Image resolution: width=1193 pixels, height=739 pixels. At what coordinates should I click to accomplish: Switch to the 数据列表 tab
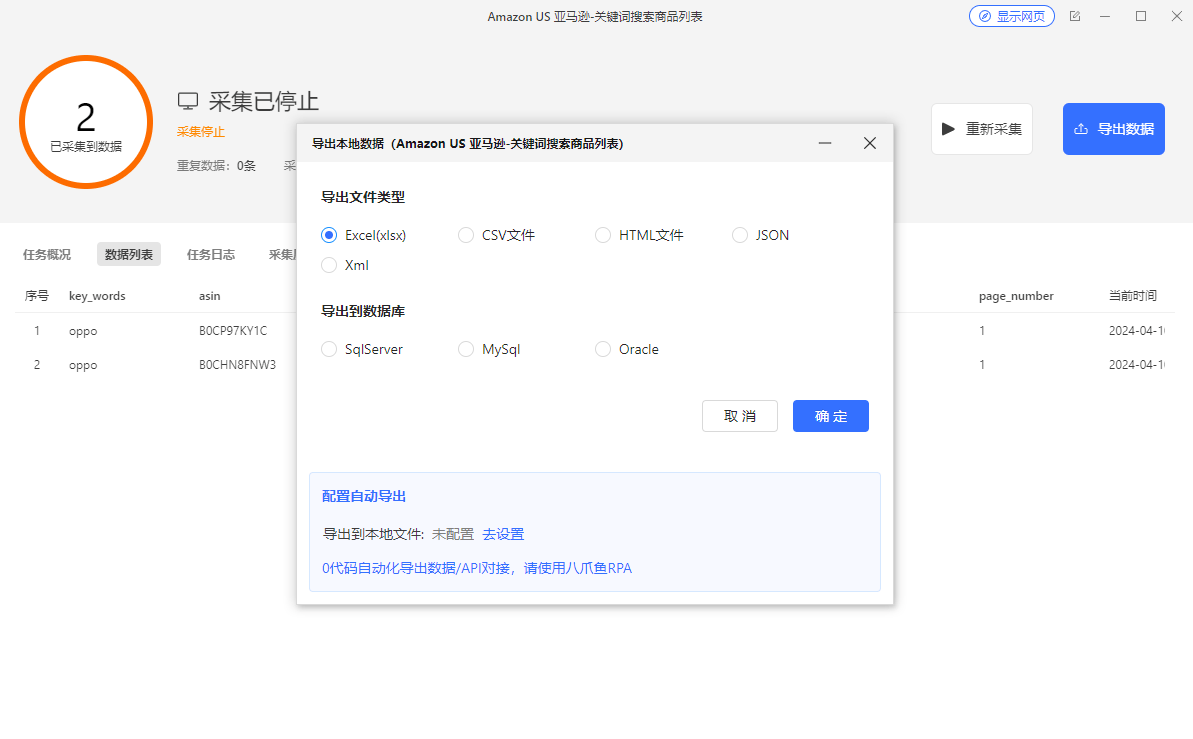(129, 254)
